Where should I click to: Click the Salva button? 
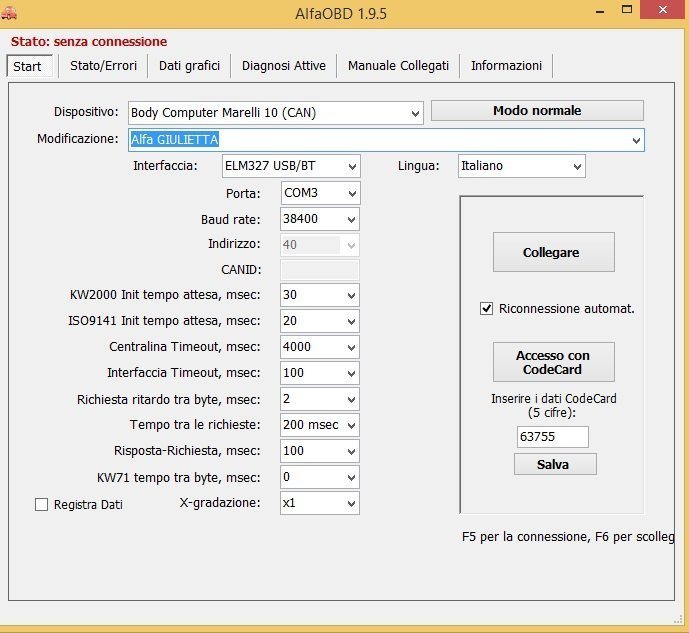[555, 464]
